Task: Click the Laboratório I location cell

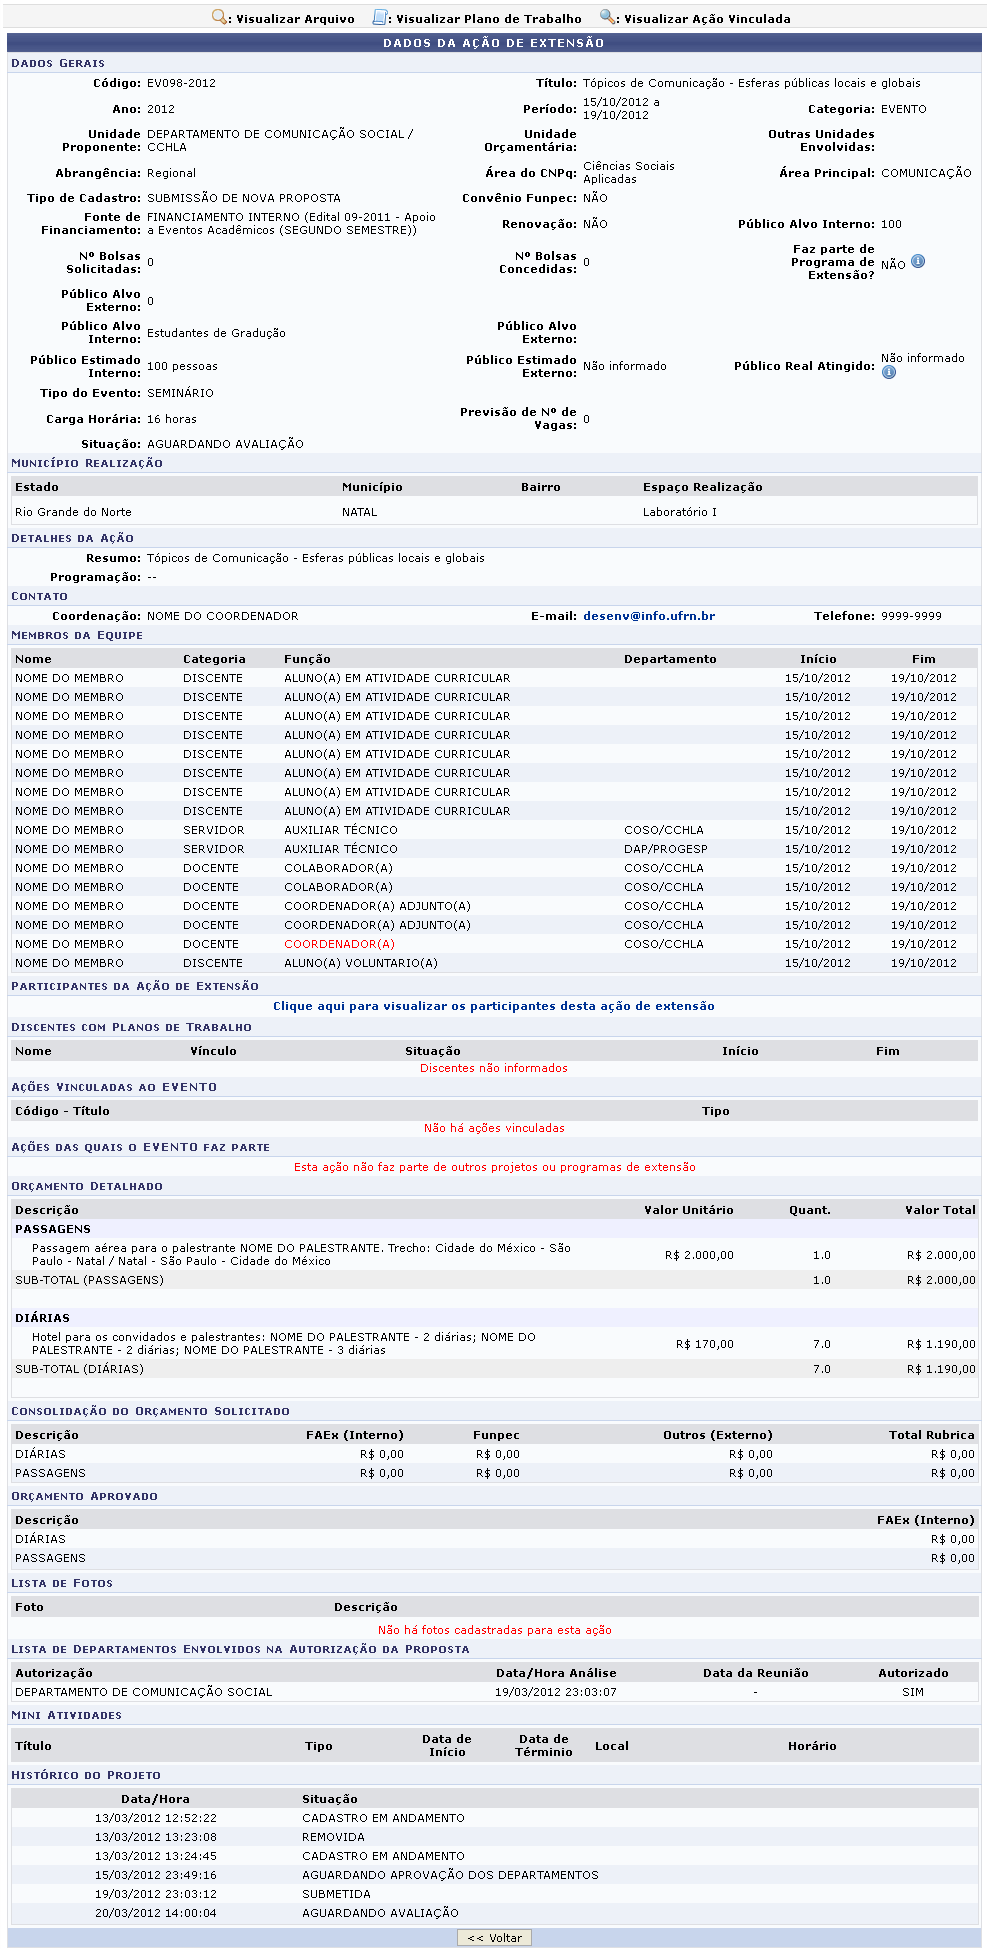Action: click(679, 512)
